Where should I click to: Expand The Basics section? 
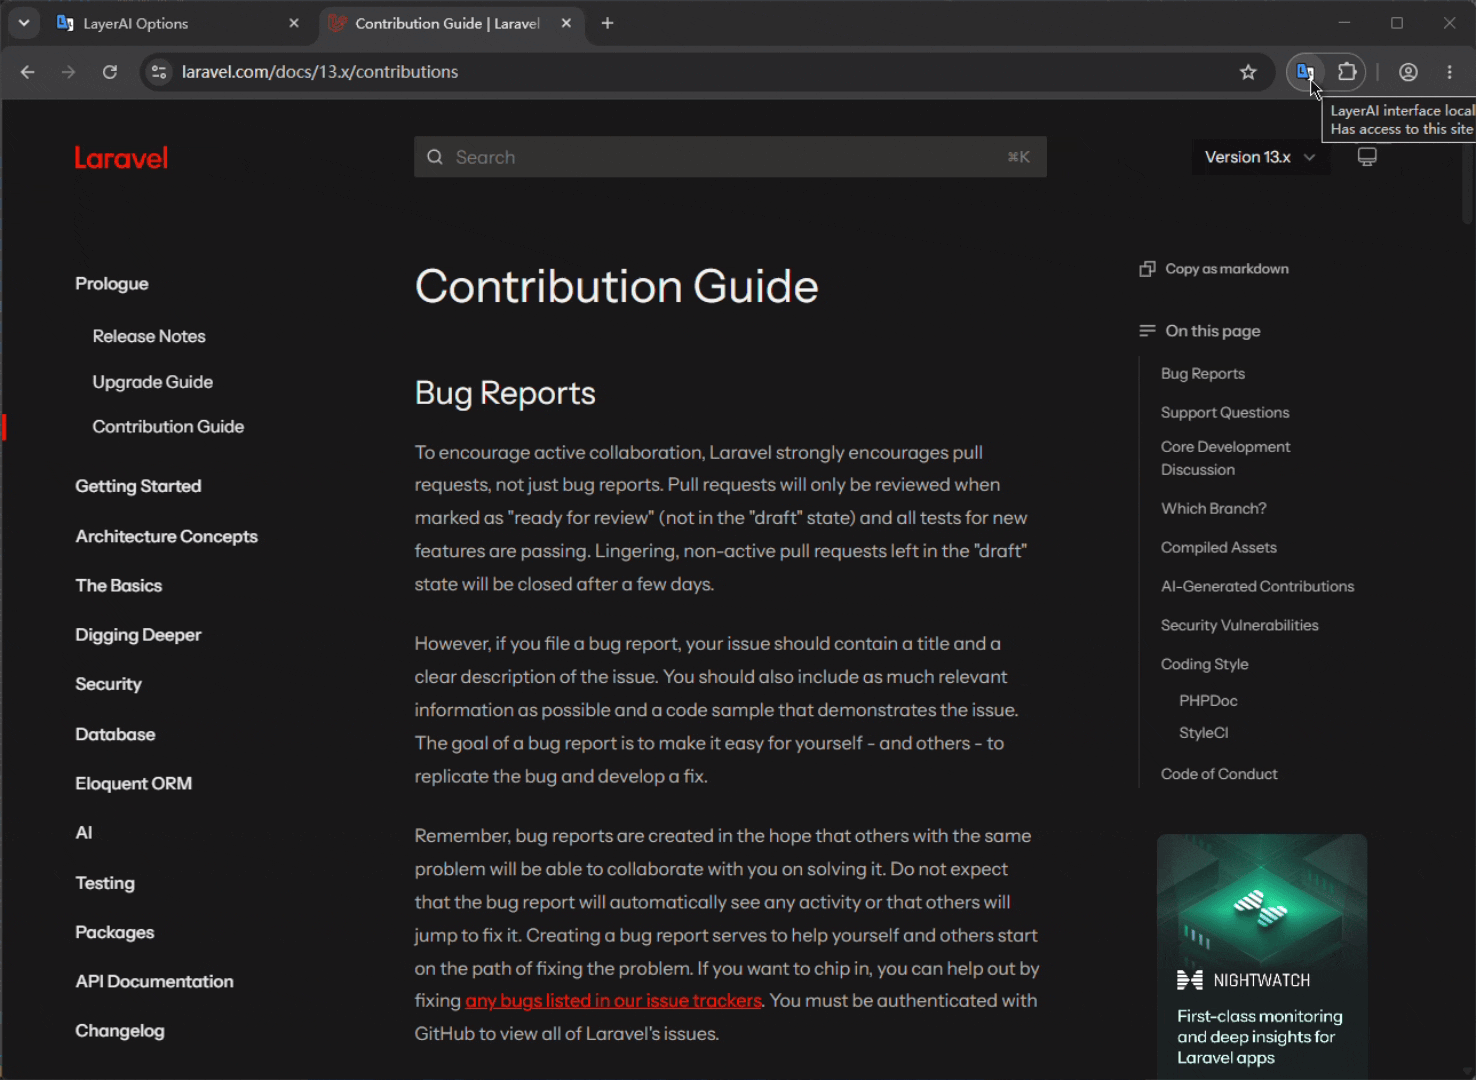pos(118,586)
